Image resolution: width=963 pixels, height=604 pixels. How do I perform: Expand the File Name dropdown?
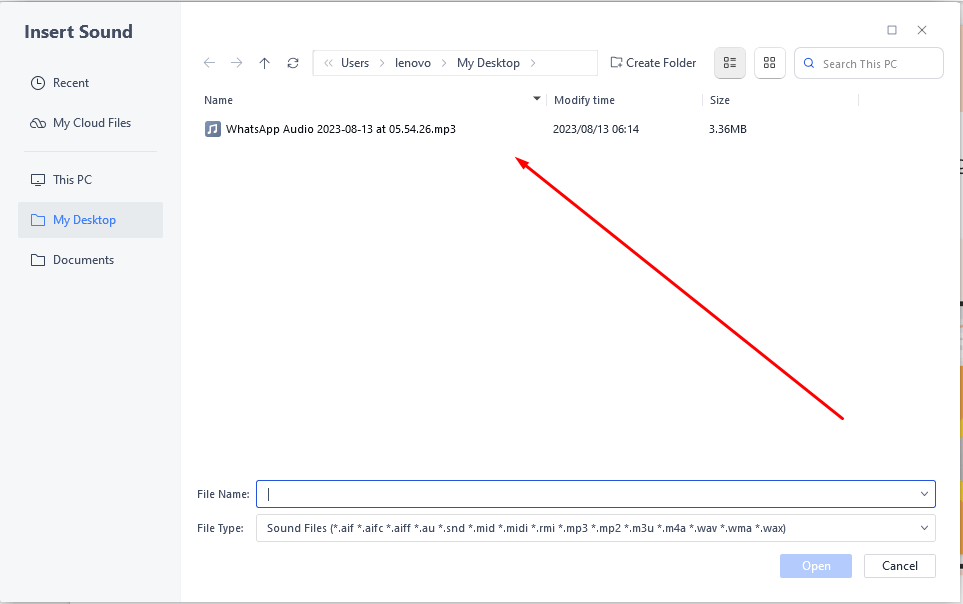pos(924,493)
